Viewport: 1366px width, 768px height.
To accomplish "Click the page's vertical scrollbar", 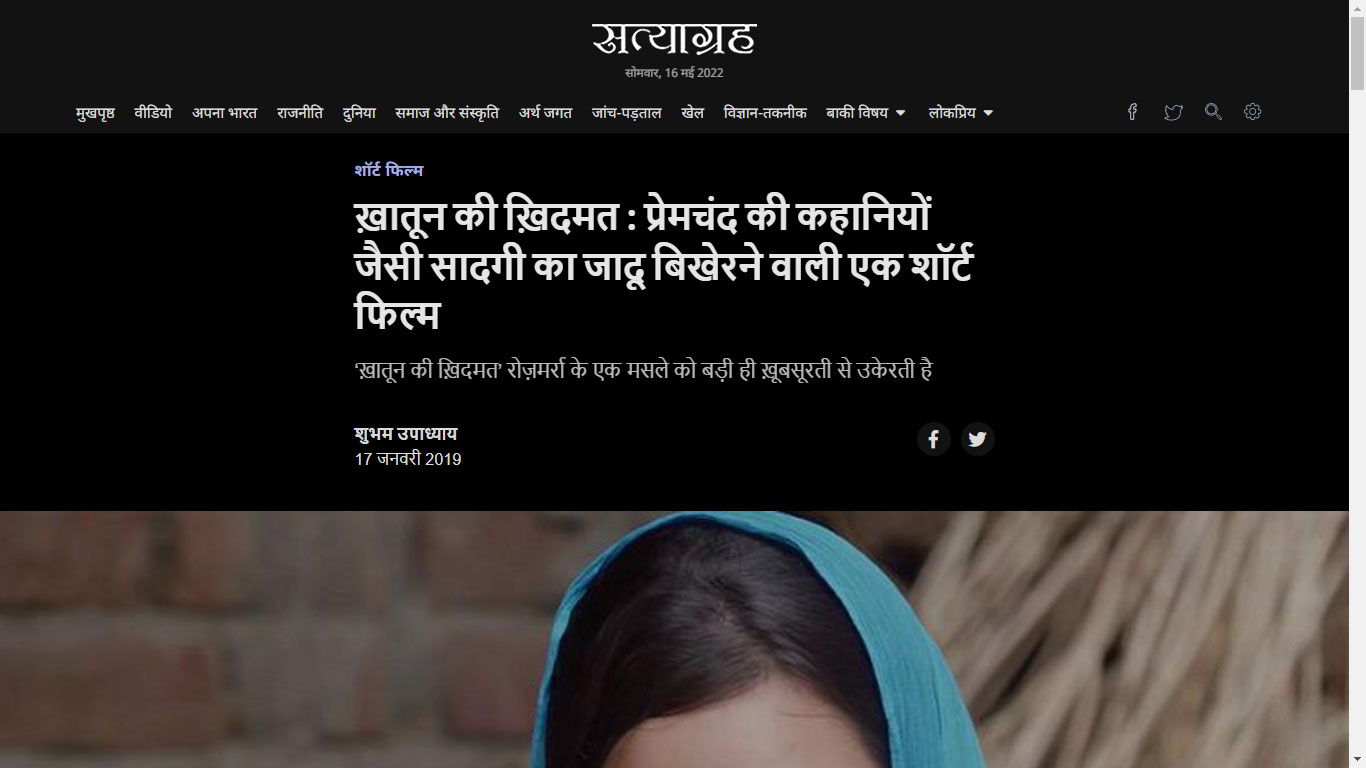I will point(1357,384).
